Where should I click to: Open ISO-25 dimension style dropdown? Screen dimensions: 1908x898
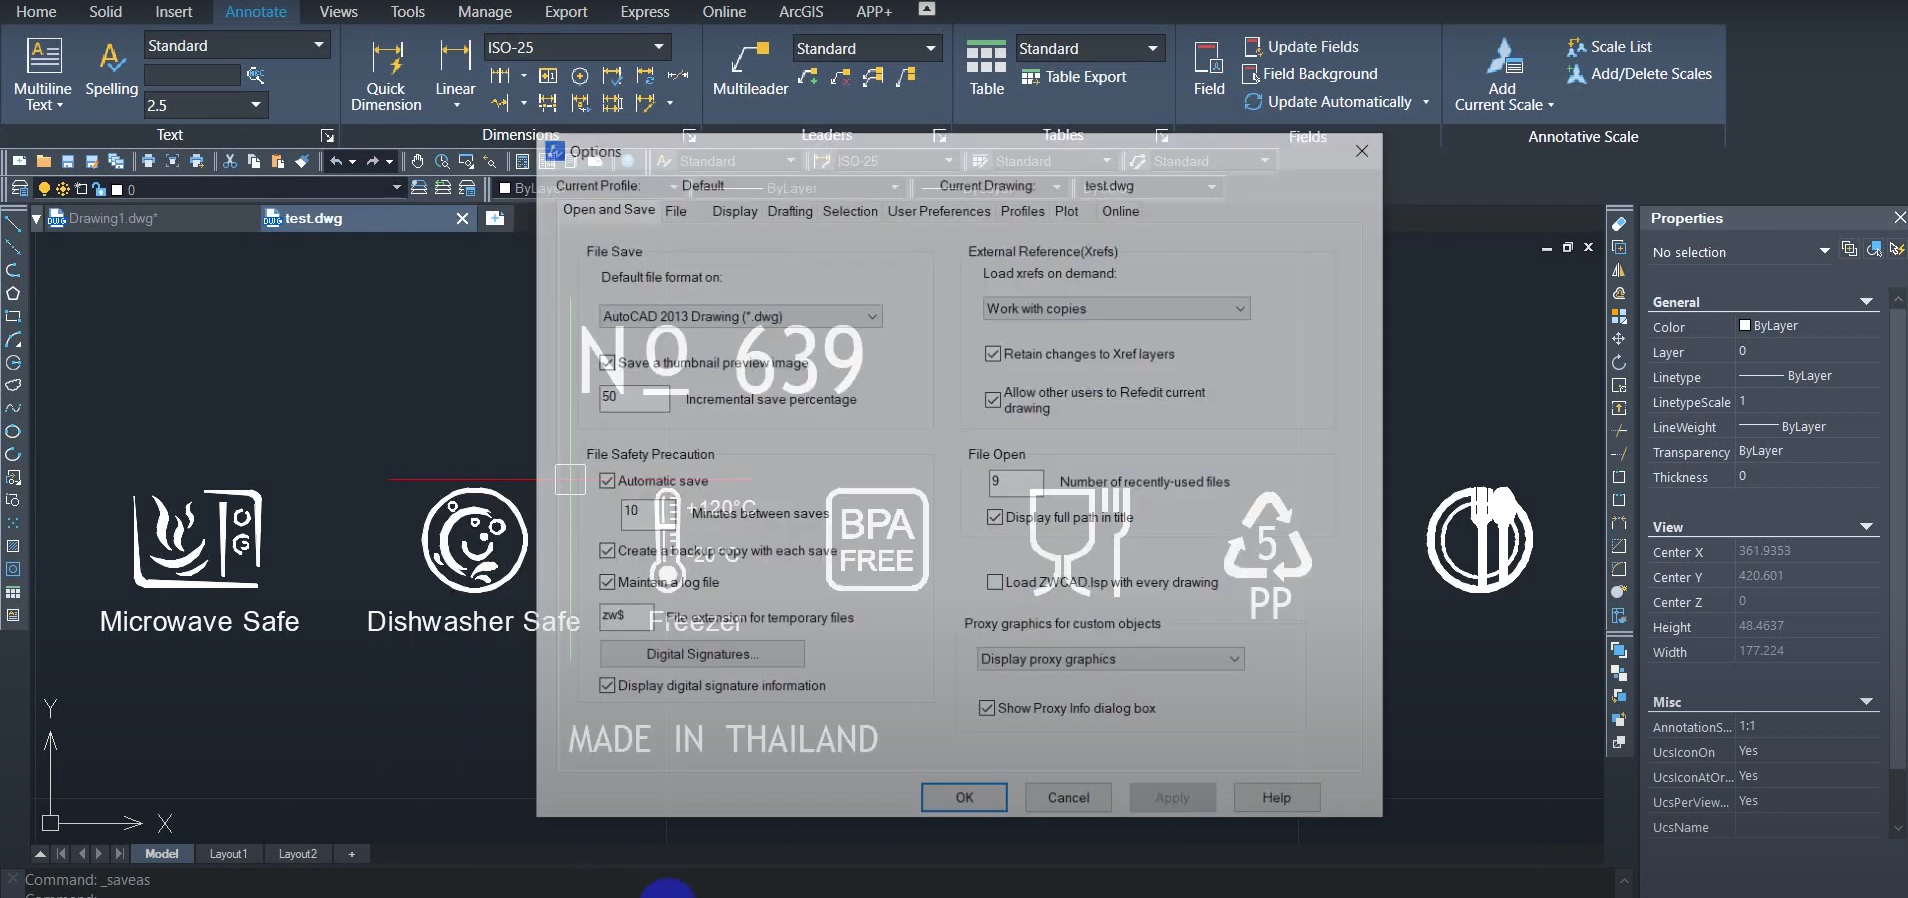[577, 47]
